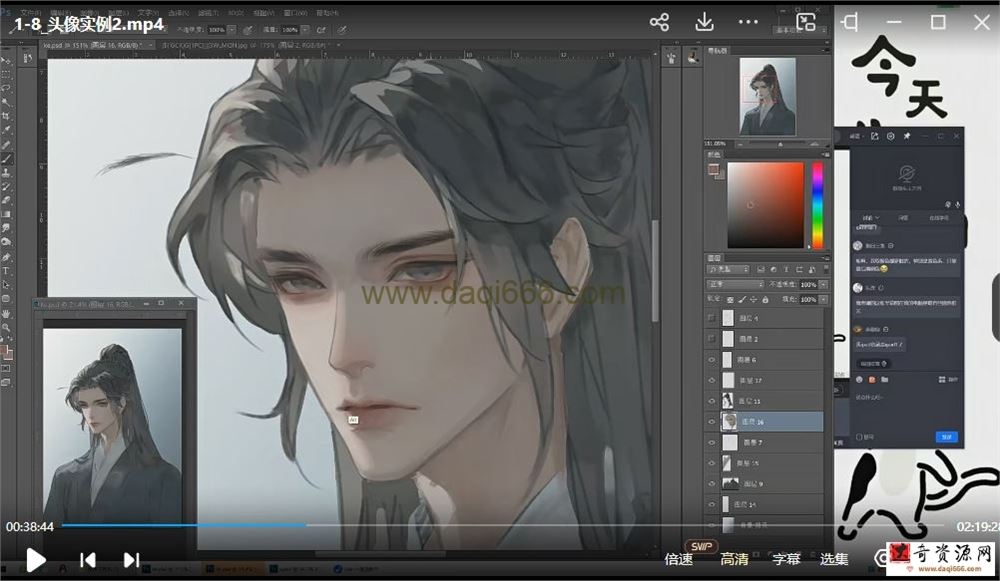Image resolution: width=1000 pixels, height=581 pixels.
Task: Select the Eyedropper tool
Action: point(6,130)
